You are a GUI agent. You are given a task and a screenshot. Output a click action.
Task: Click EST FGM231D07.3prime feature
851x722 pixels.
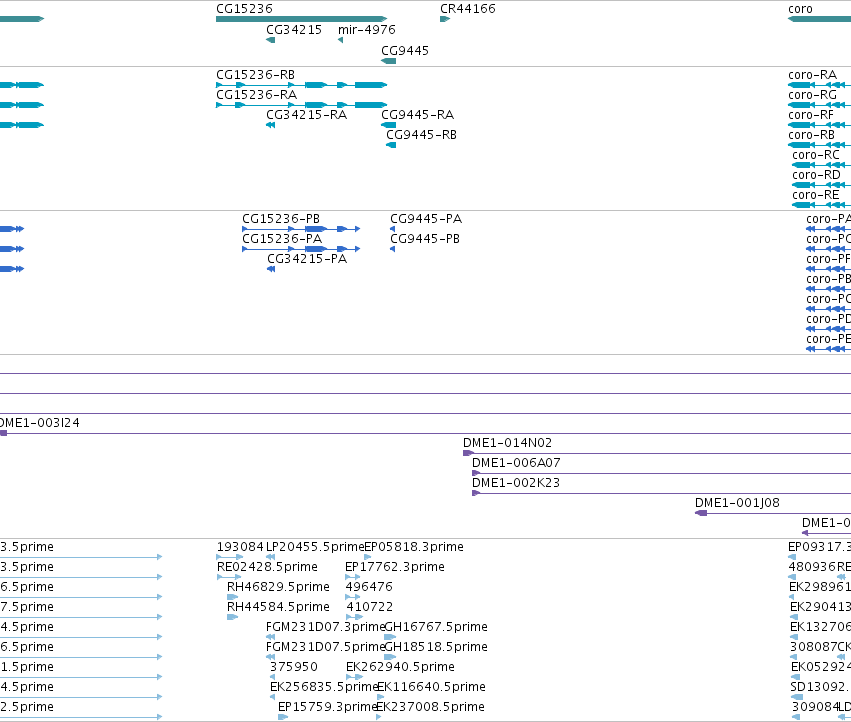point(270,637)
